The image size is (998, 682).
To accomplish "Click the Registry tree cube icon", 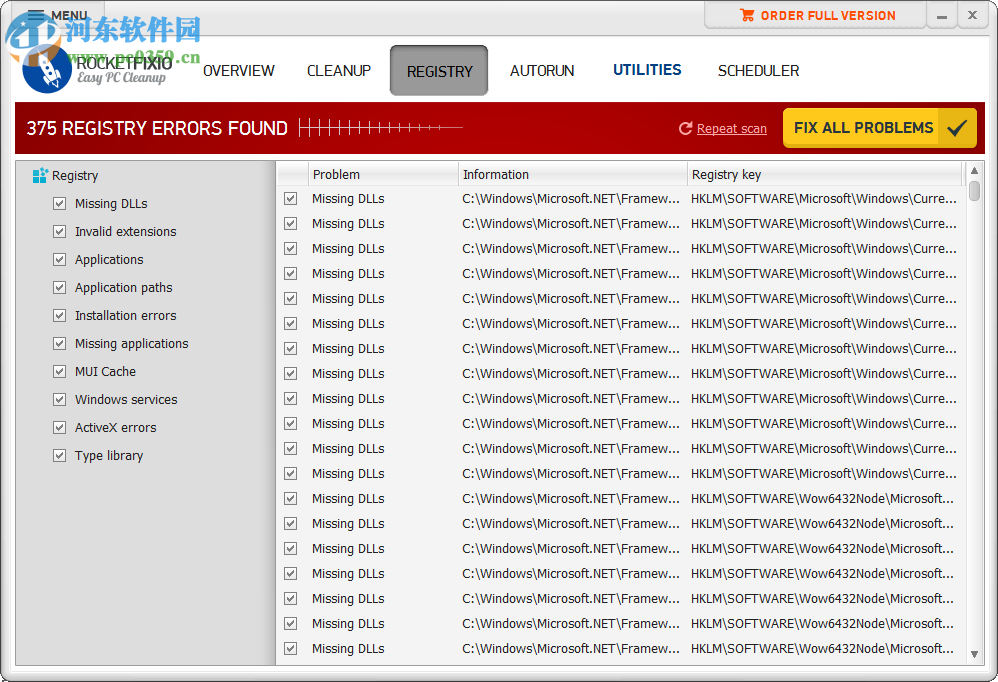I will pyautogui.click(x=40, y=175).
